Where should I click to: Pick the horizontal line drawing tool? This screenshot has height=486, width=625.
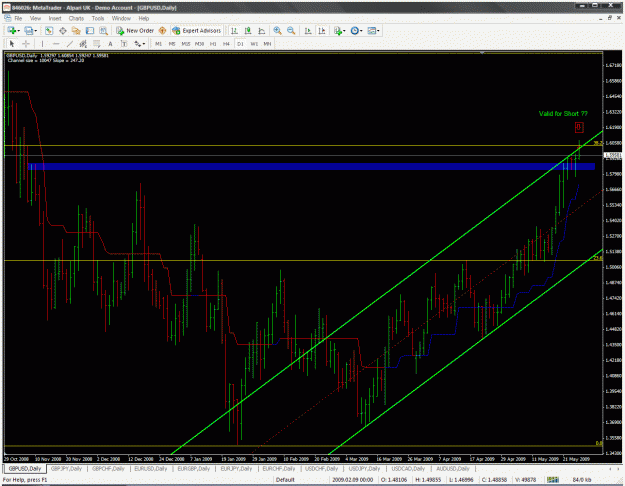[56, 44]
